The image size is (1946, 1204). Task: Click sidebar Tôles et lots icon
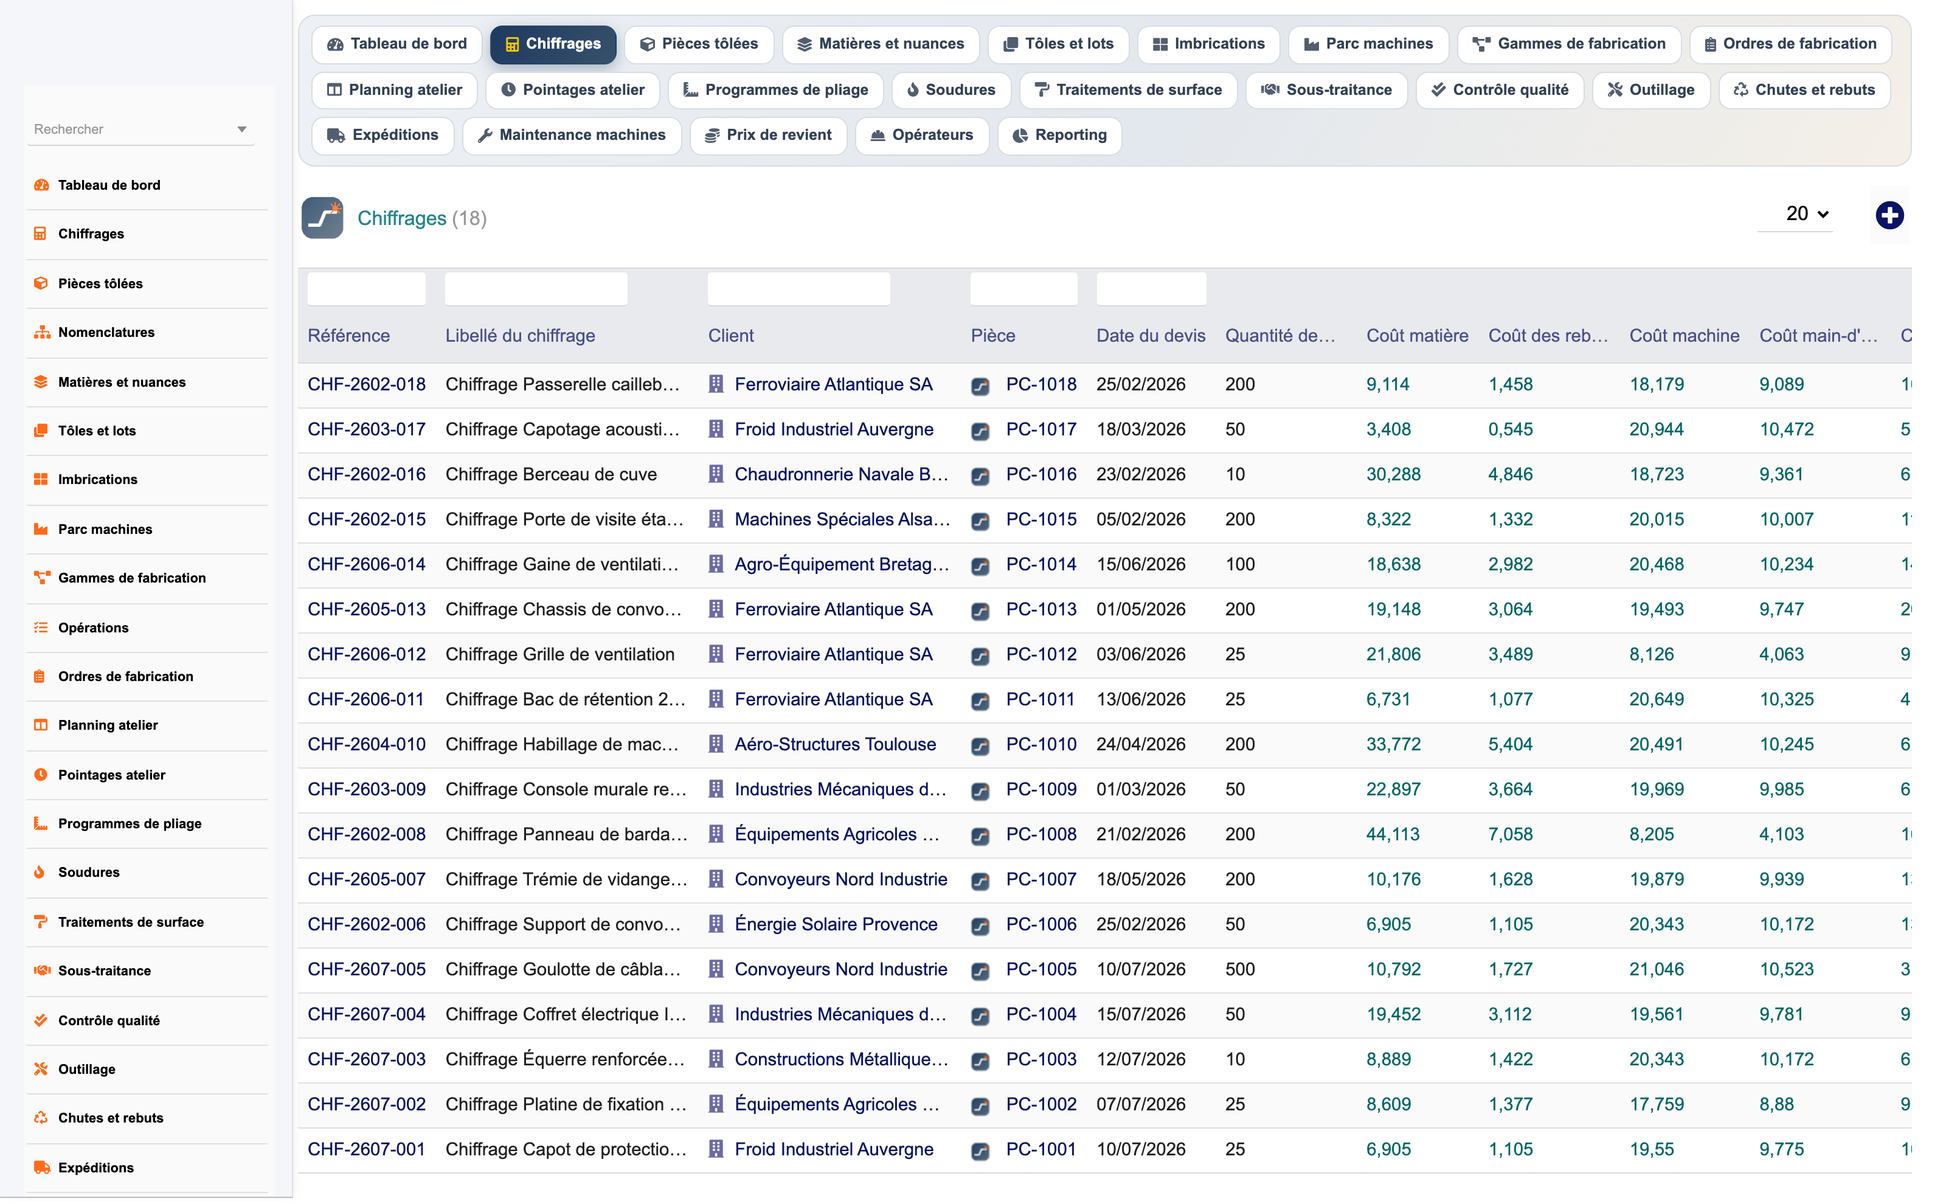tap(41, 431)
